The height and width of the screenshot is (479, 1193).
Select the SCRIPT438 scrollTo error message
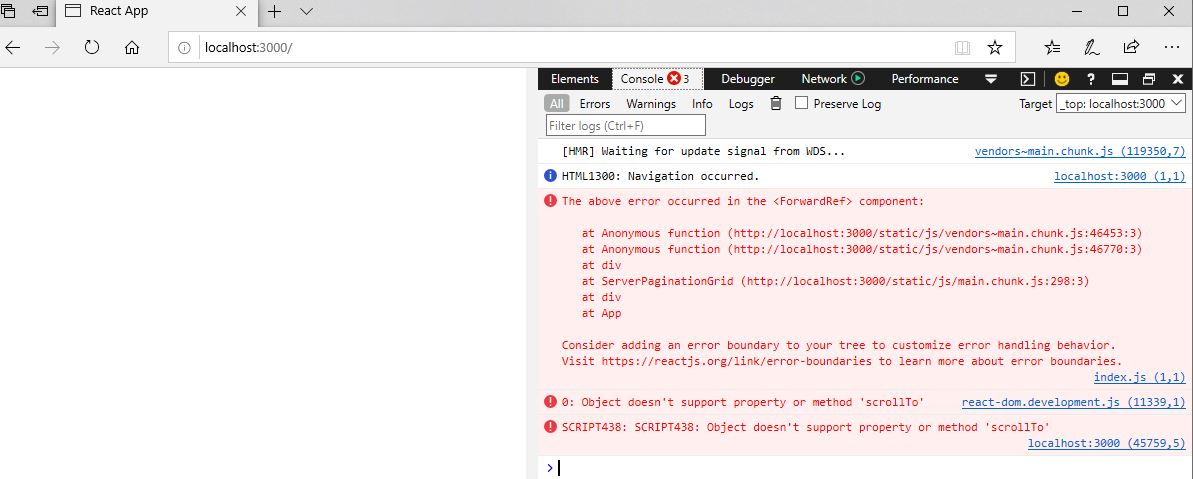coord(806,427)
